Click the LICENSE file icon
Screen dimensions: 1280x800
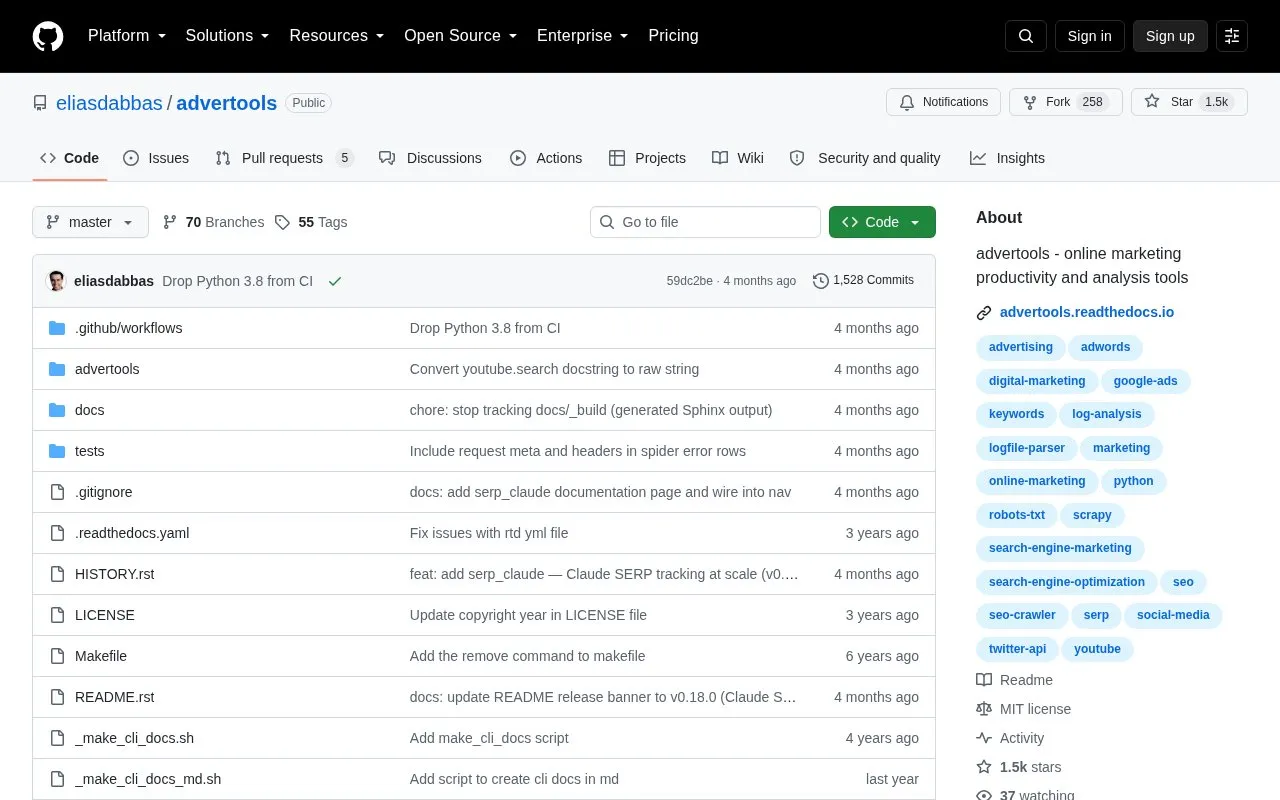57,615
